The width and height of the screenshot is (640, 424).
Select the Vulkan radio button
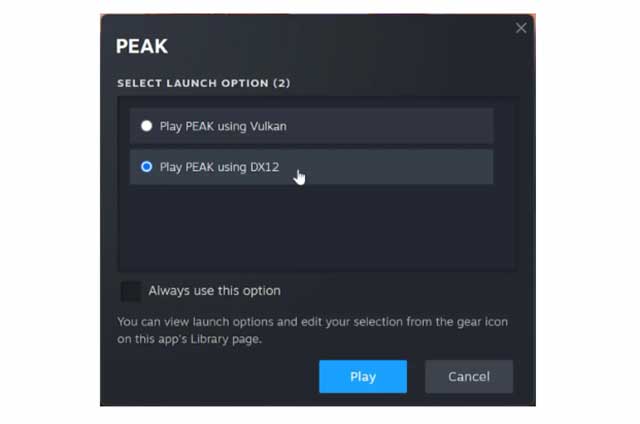tap(147, 126)
